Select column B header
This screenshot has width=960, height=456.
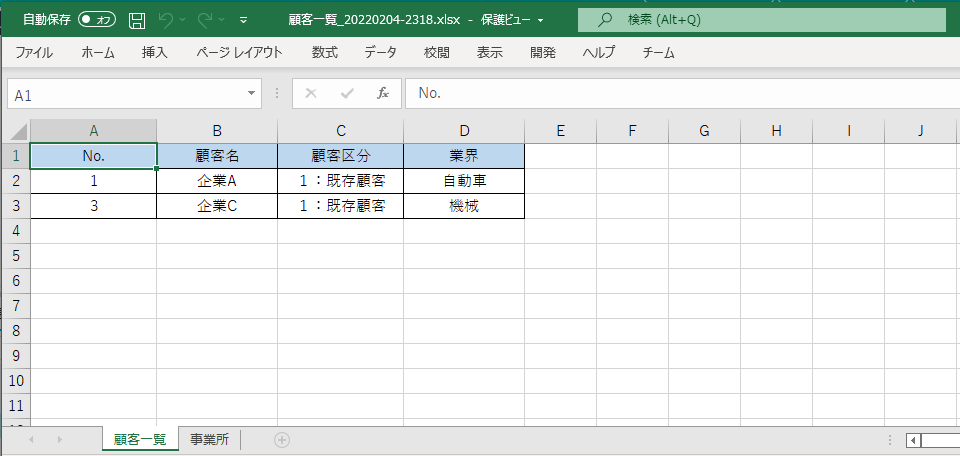pyautogui.click(x=217, y=130)
